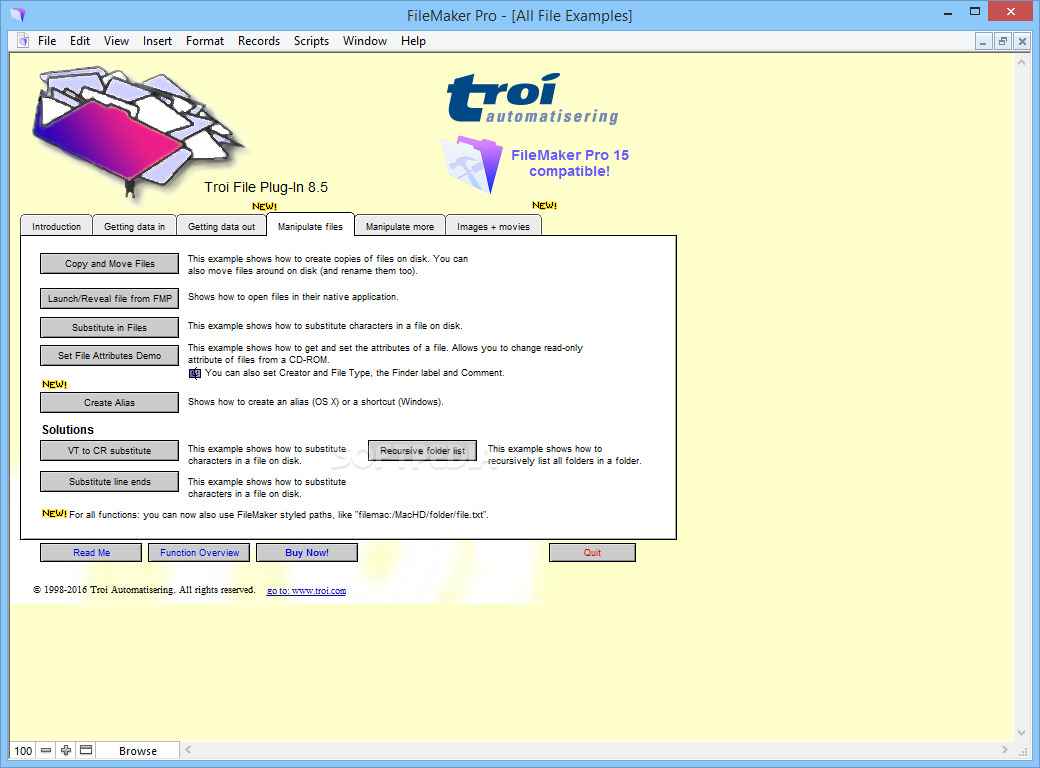Click the horizontal scrollbar left arrow

[x=188, y=749]
